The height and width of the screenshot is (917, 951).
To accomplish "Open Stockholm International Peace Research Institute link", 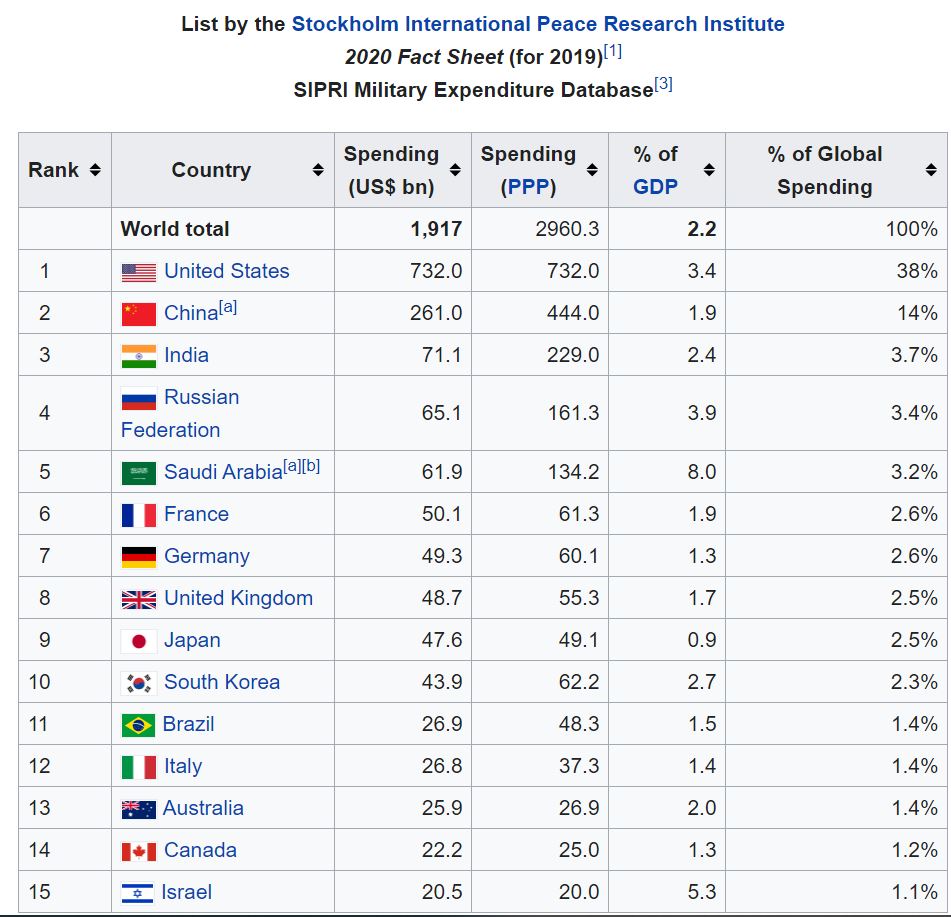I will click(538, 24).
